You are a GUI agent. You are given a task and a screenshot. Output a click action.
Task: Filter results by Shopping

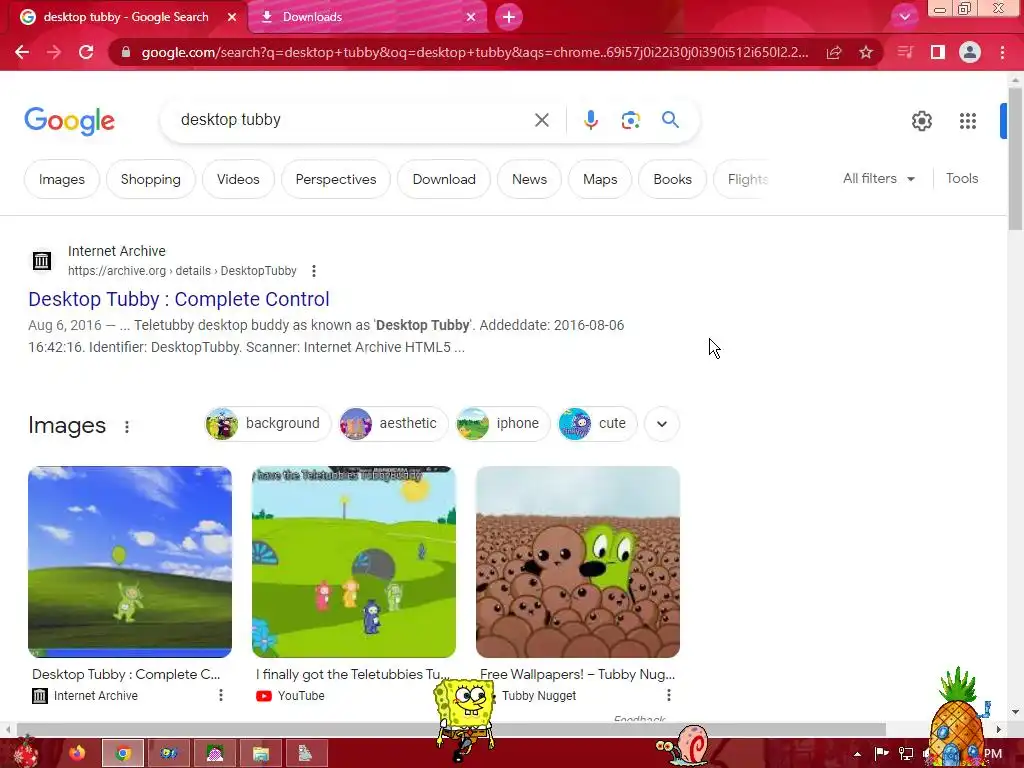[x=151, y=179]
